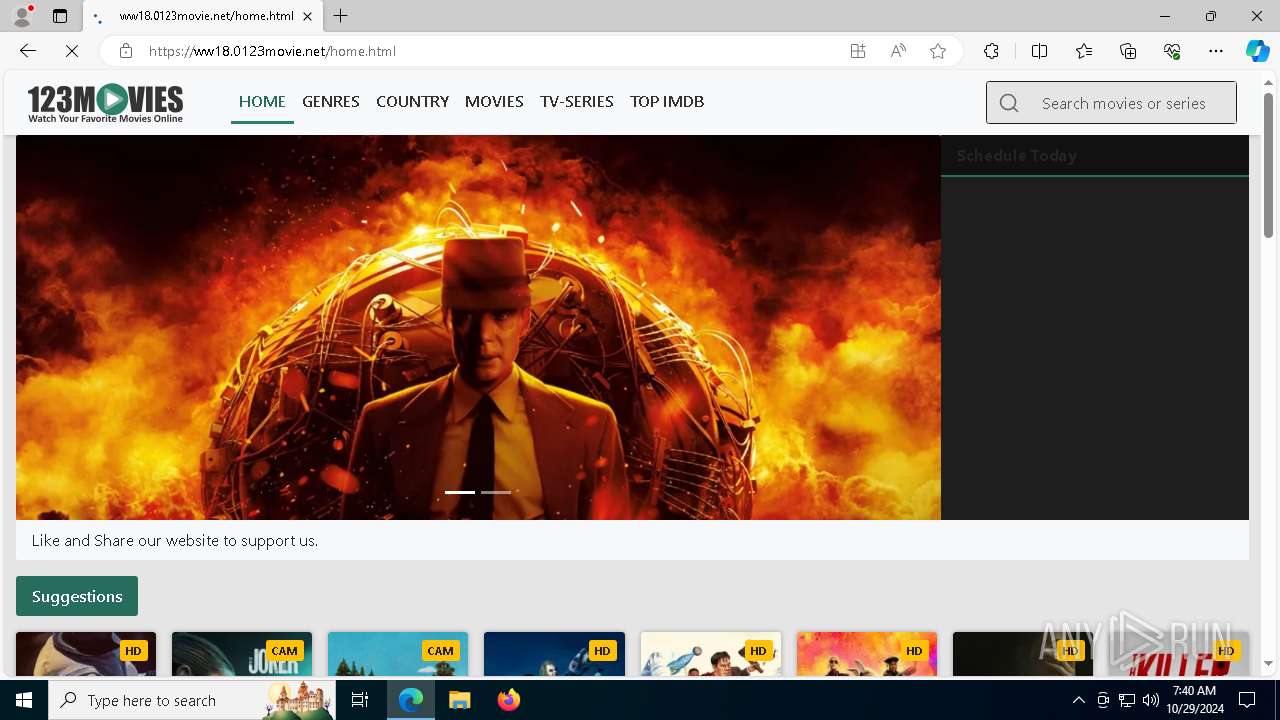Open Collections panel
Image resolution: width=1280 pixels, height=720 pixels.
[1128, 51]
